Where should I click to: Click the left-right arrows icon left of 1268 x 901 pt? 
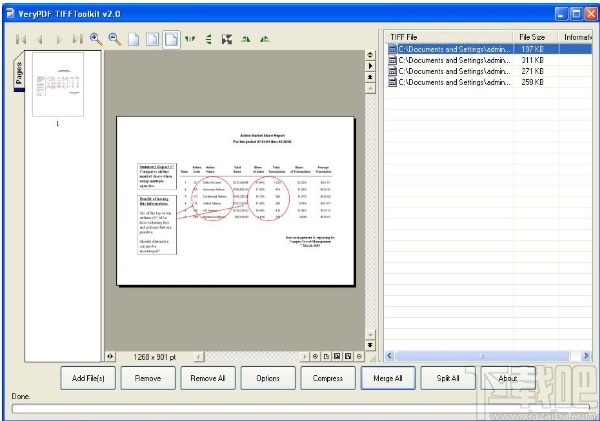click(x=110, y=357)
